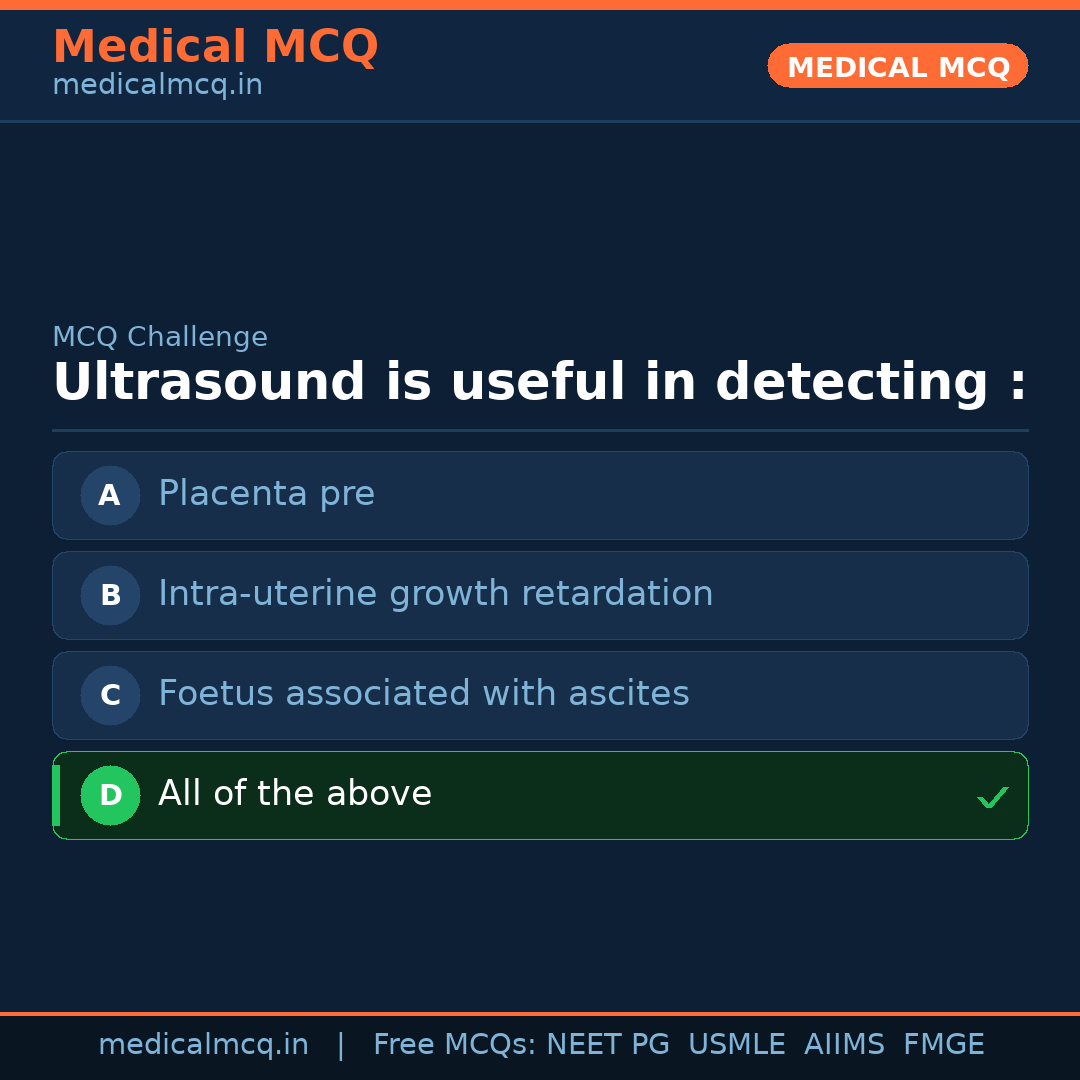Select the 'Placenta pre' answer text
This screenshot has width=1080, height=1080.
(266, 494)
